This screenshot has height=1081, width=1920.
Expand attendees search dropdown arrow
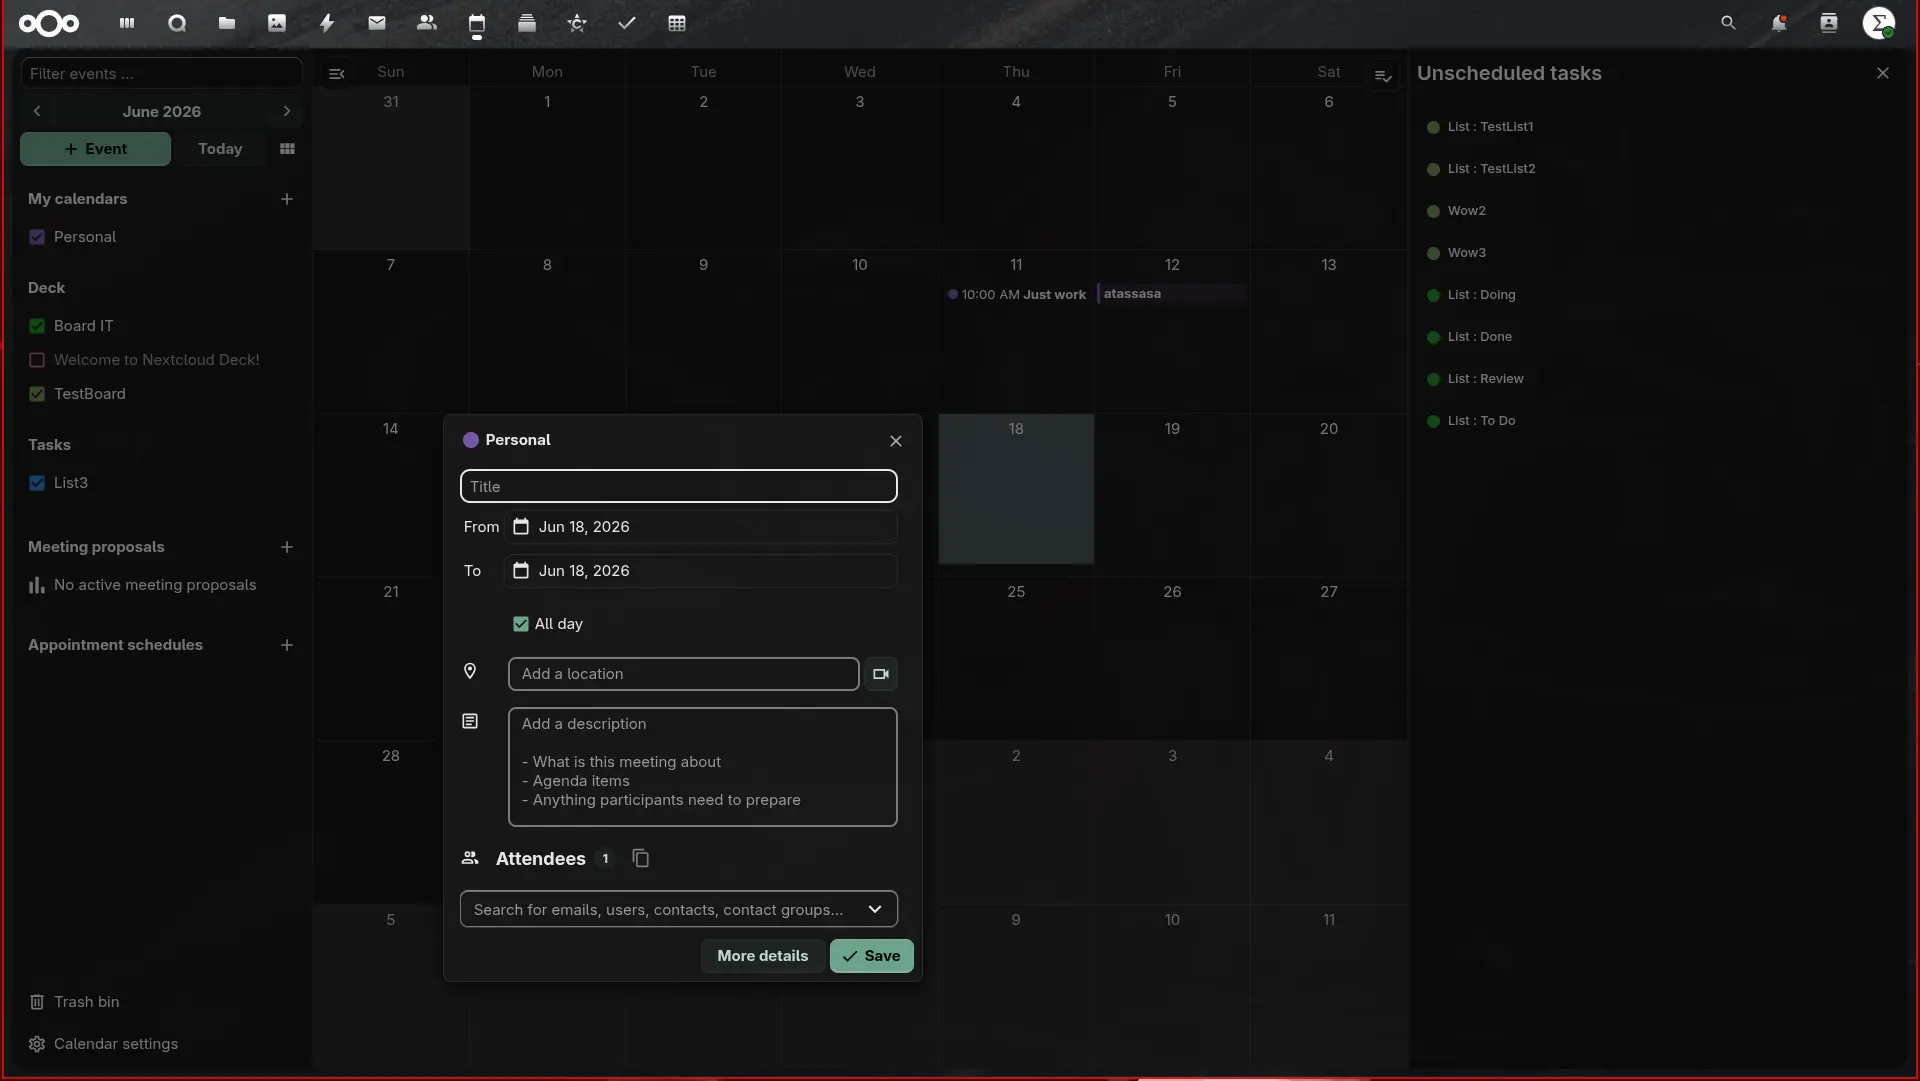875,909
